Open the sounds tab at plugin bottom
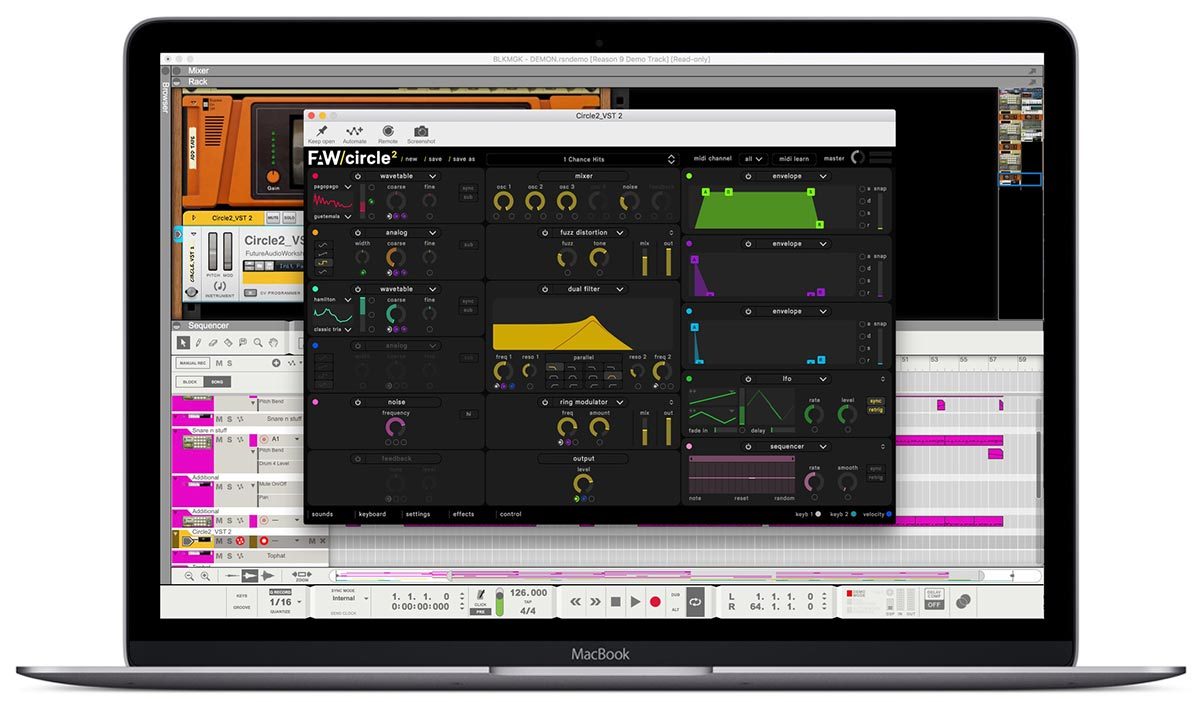The image size is (1200, 702). click(x=322, y=514)
